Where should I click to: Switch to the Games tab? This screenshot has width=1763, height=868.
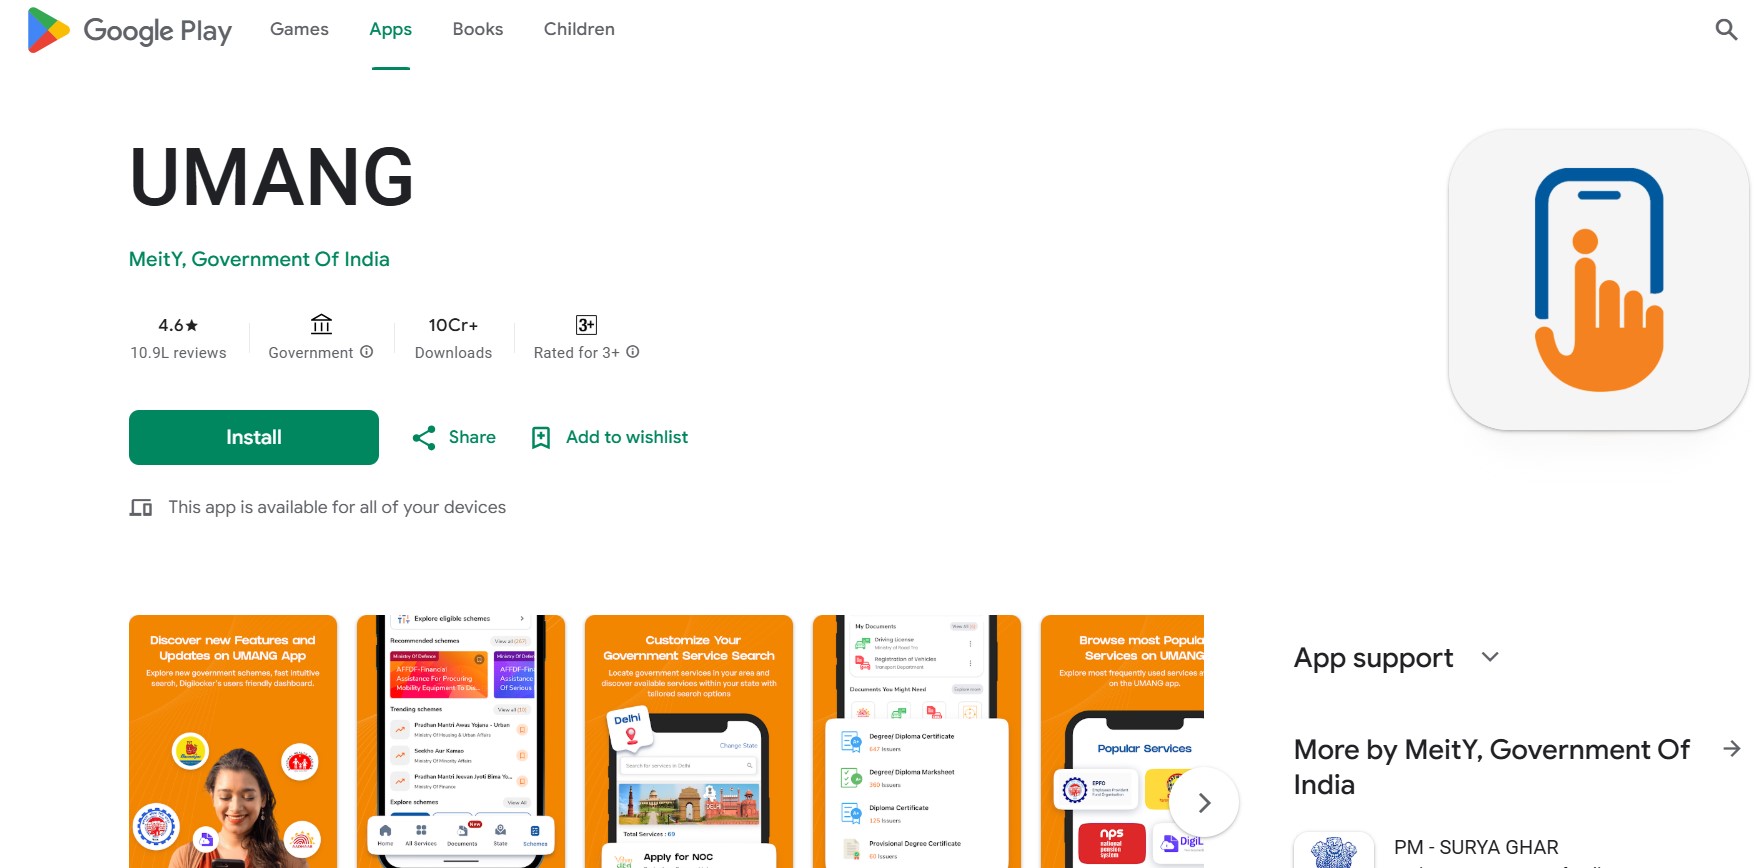pos(299,29)
